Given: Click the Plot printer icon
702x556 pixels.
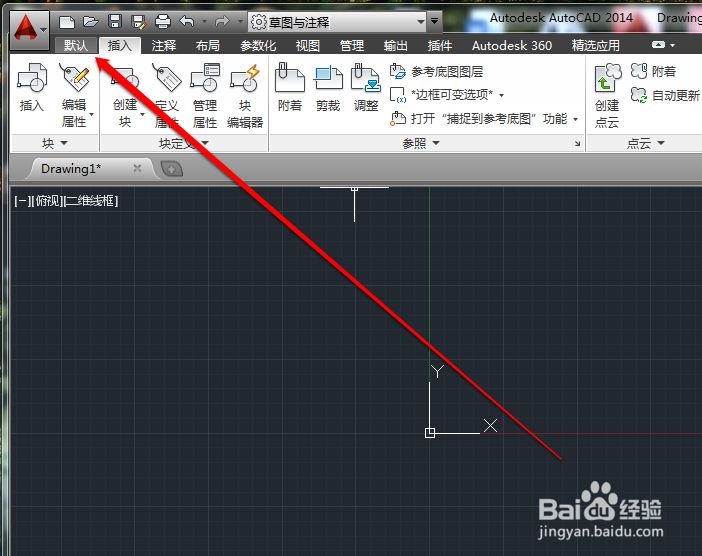Looking at the screenshot, I should (x=163, y=21).
